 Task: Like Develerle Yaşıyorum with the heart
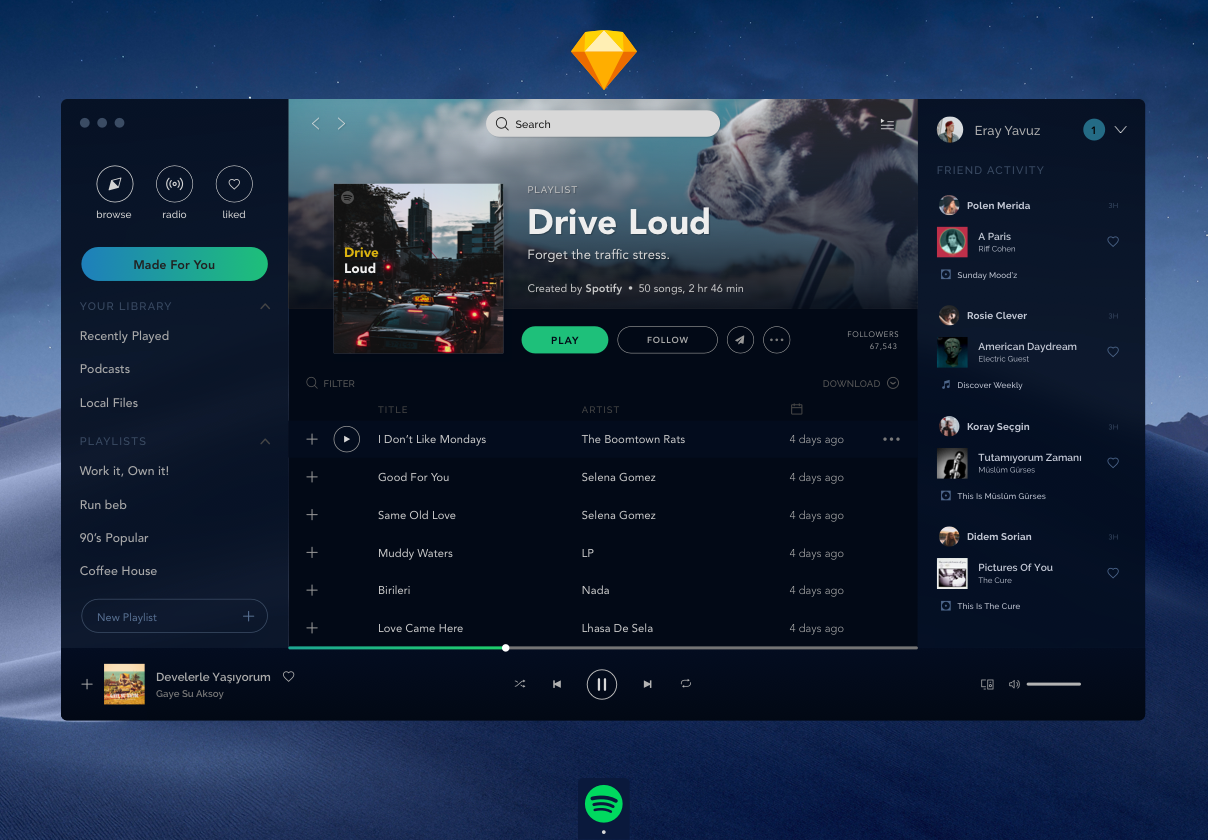click(288, 677)
